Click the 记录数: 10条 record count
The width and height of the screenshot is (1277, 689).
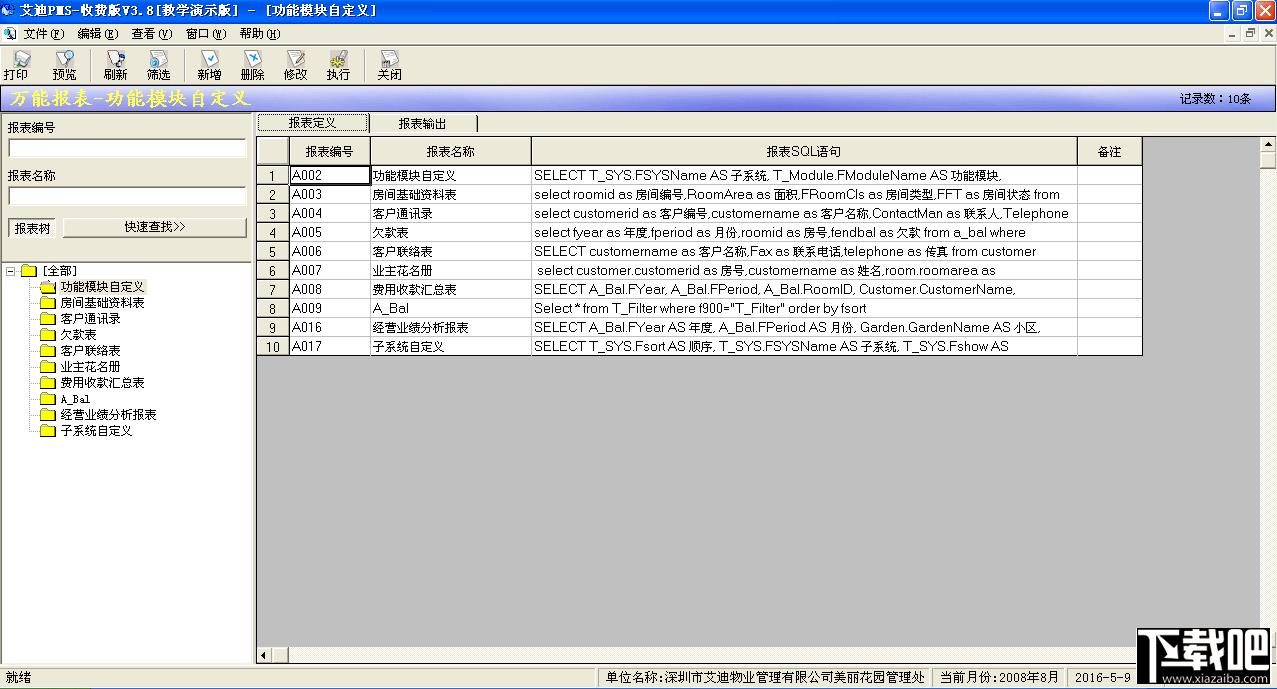pyautogui.click(x=1215, y=99)
